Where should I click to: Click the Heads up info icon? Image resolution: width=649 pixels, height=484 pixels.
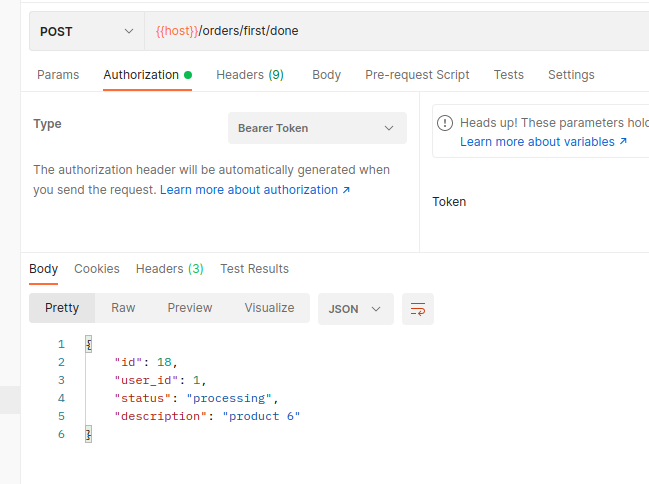pos(445,123)
